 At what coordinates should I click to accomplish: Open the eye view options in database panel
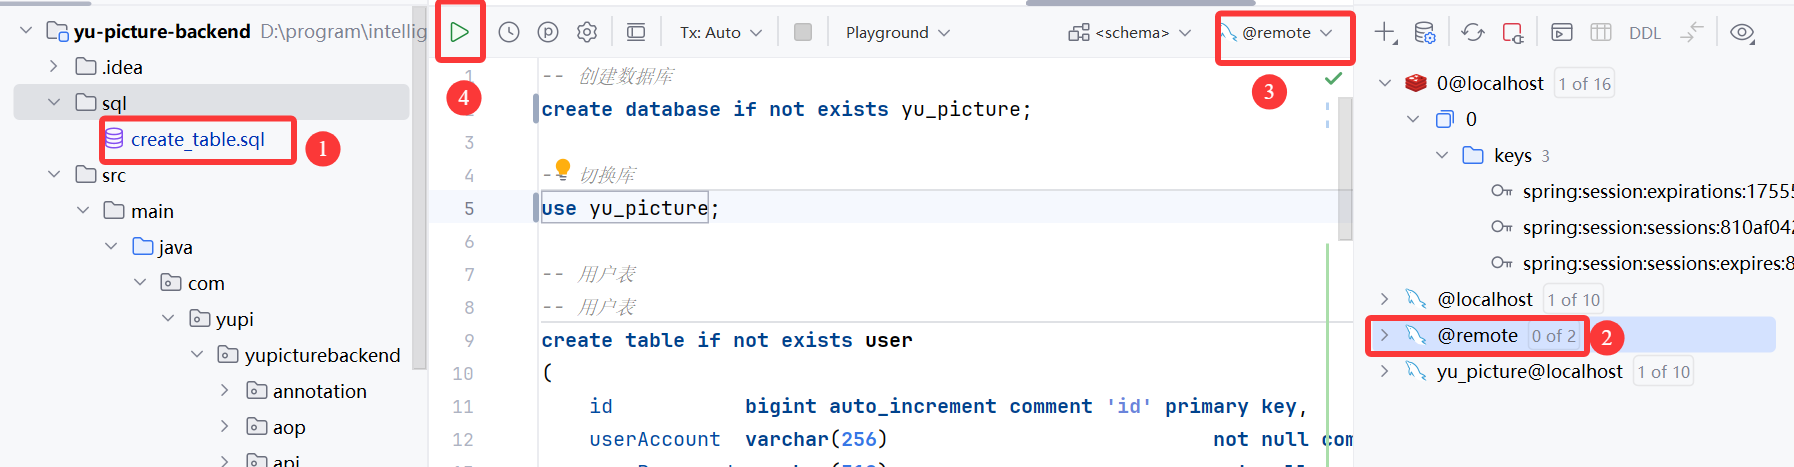point(1742,32)
